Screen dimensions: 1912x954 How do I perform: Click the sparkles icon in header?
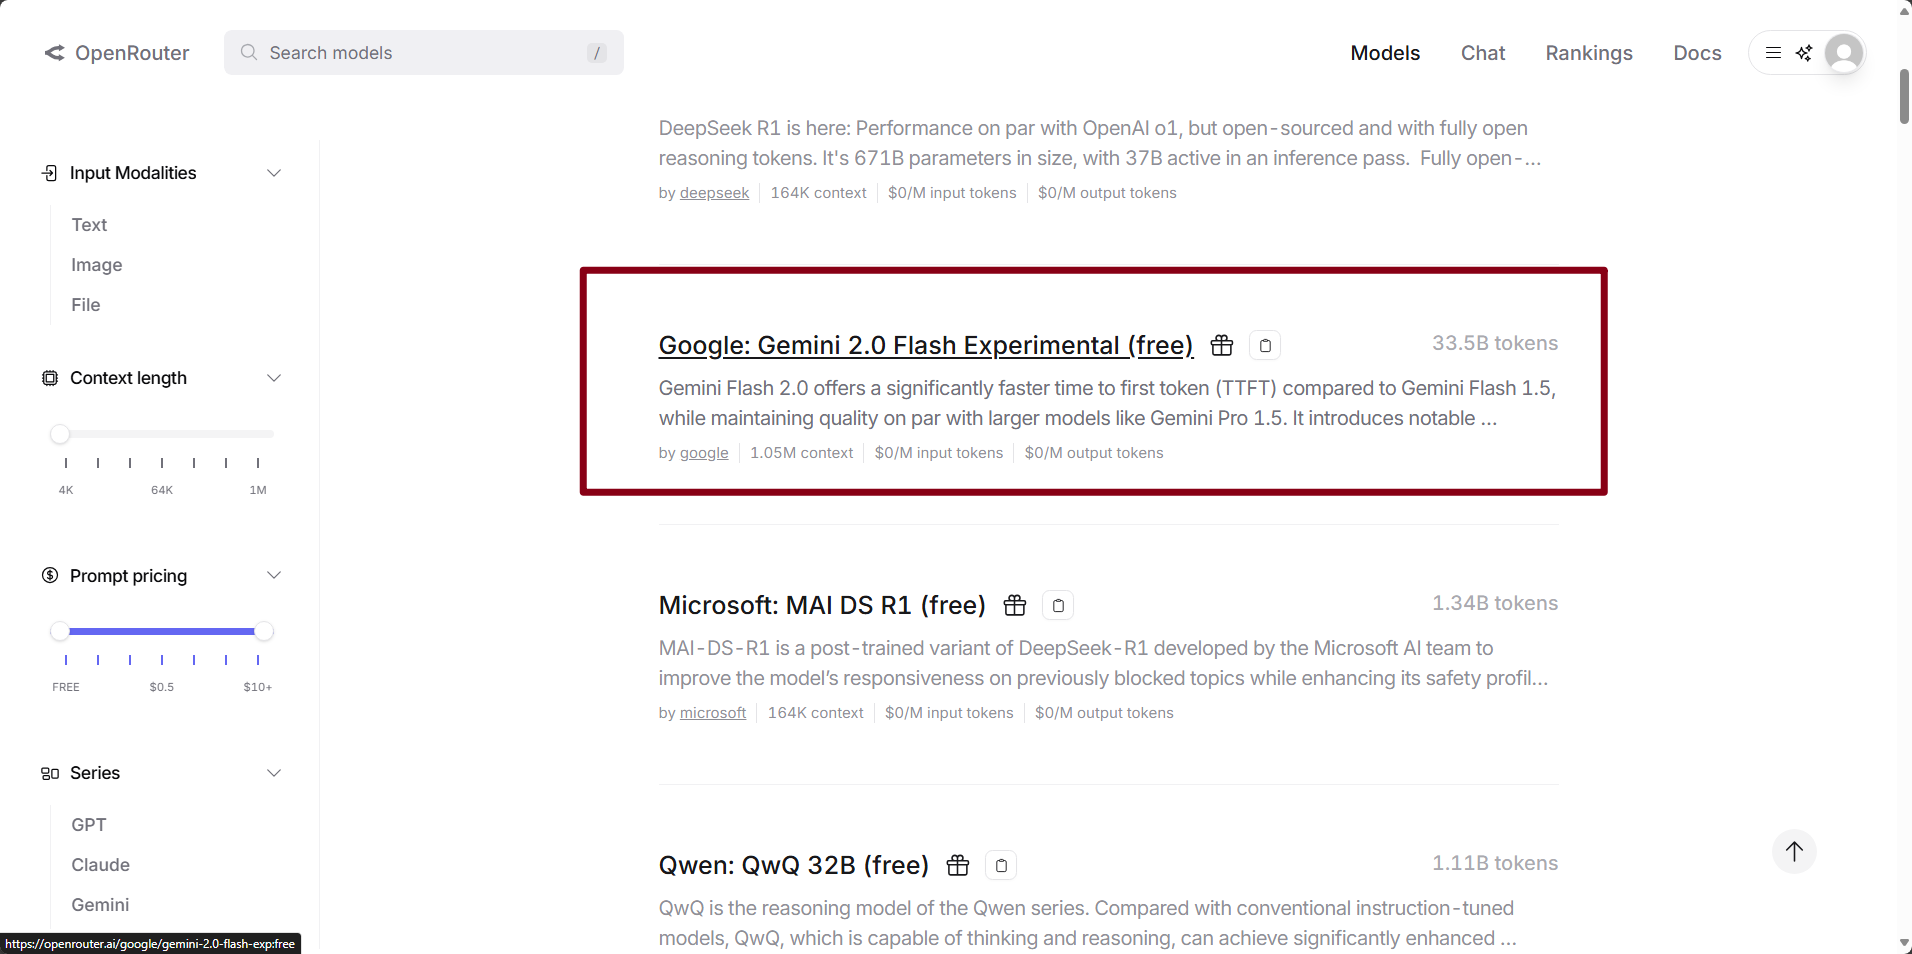pyautogui.click(x=1804, y=53)
